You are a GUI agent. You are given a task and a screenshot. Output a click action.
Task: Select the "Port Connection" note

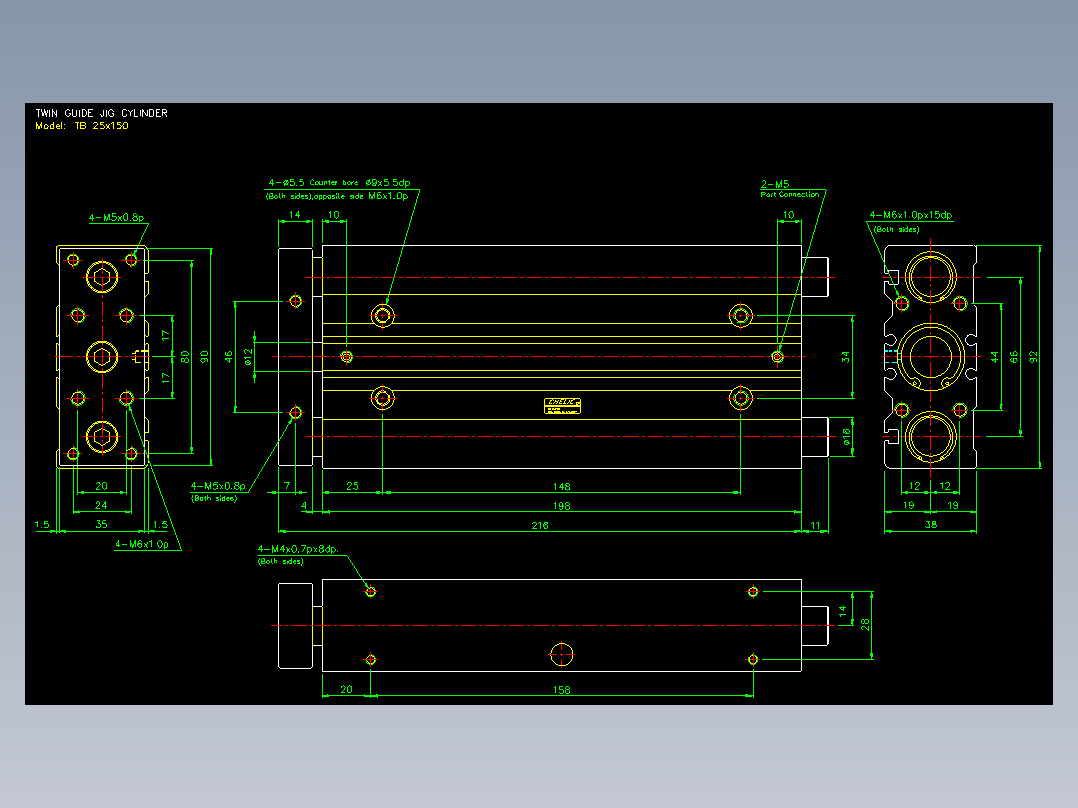[790, 195]
